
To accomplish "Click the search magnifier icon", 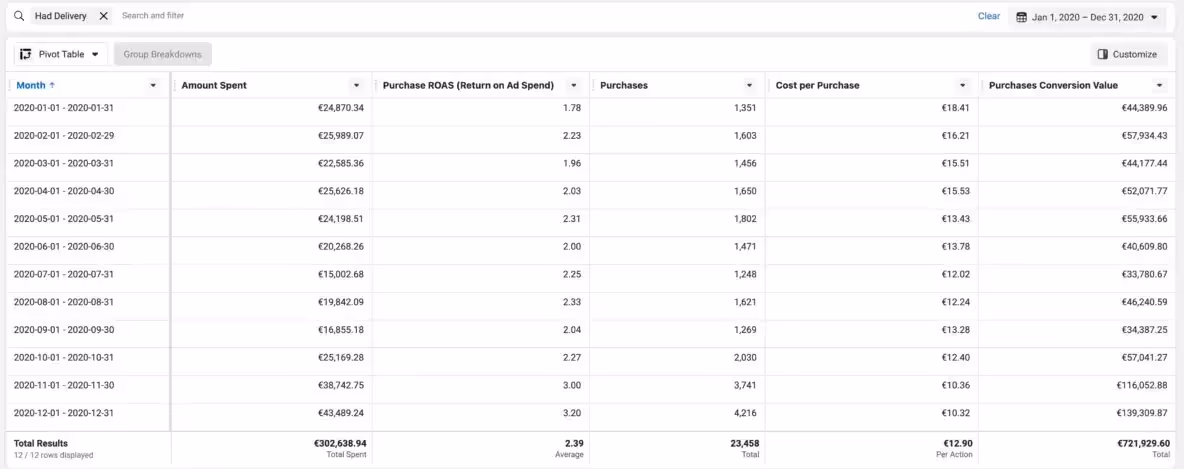I will coord(20,16).
